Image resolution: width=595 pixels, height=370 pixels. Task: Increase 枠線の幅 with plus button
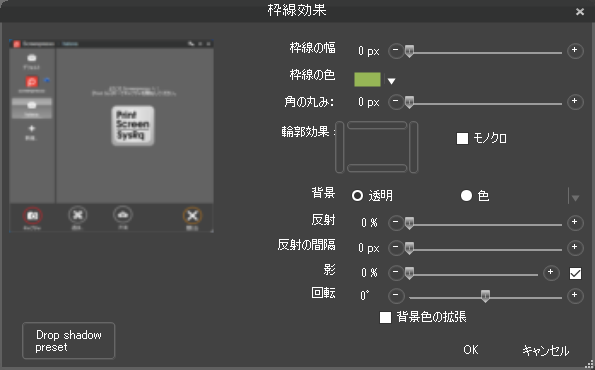(575, 50)
